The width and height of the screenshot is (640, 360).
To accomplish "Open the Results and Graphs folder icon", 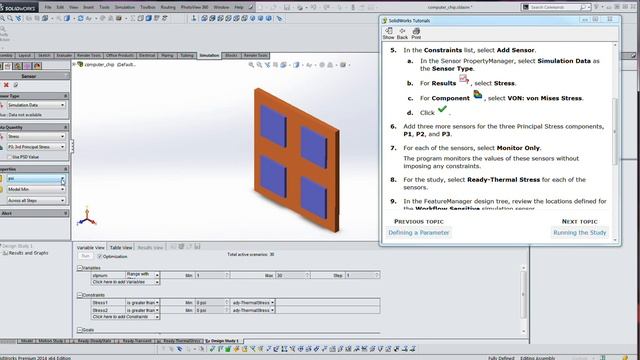I will (x=5, y=253).
